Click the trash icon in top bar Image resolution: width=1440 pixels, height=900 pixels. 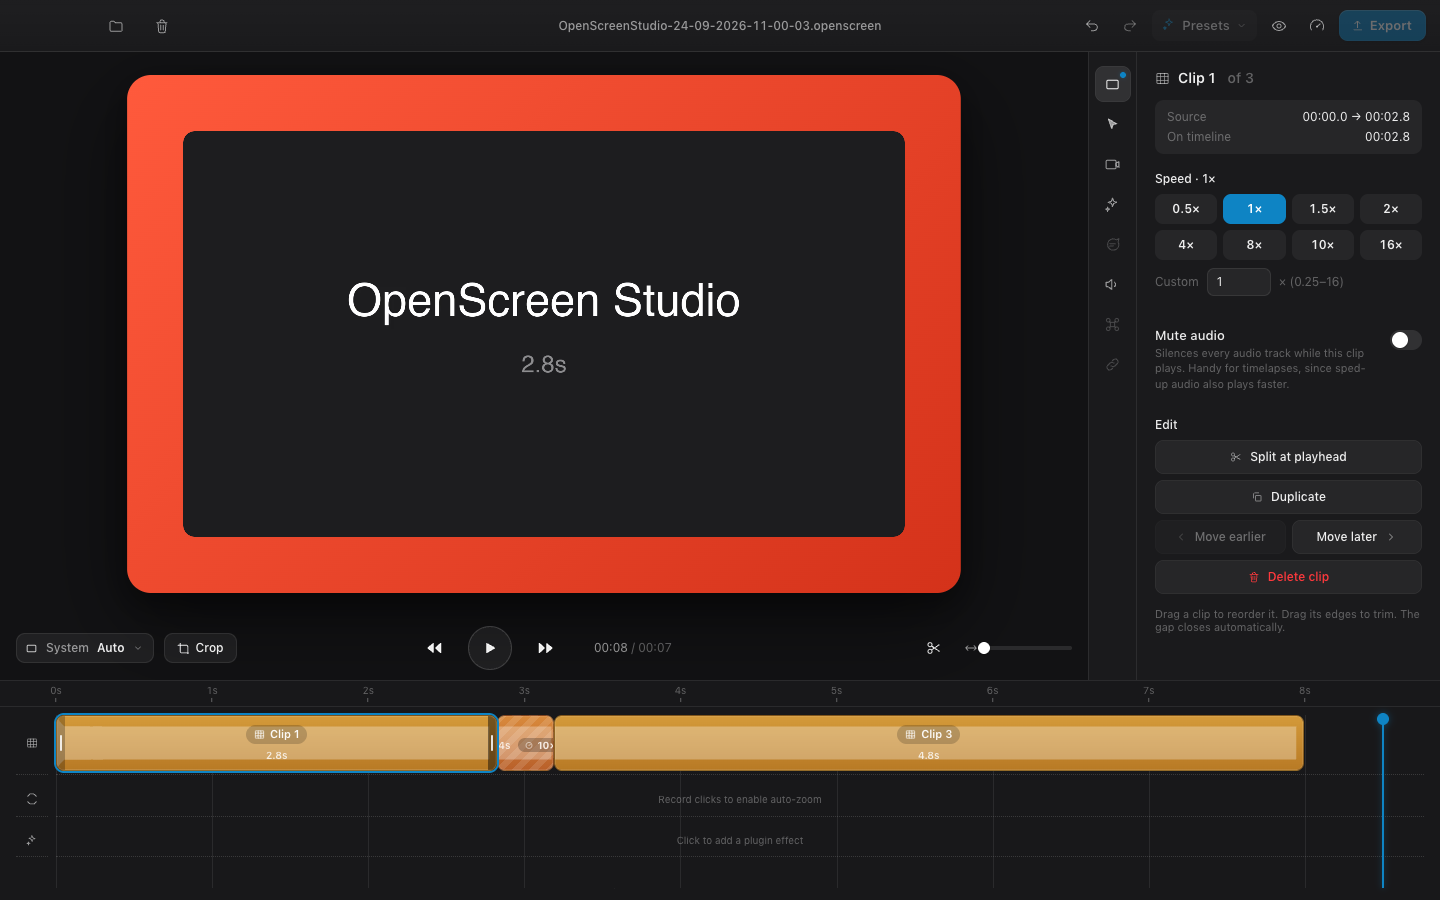click(x=162, y=26)
